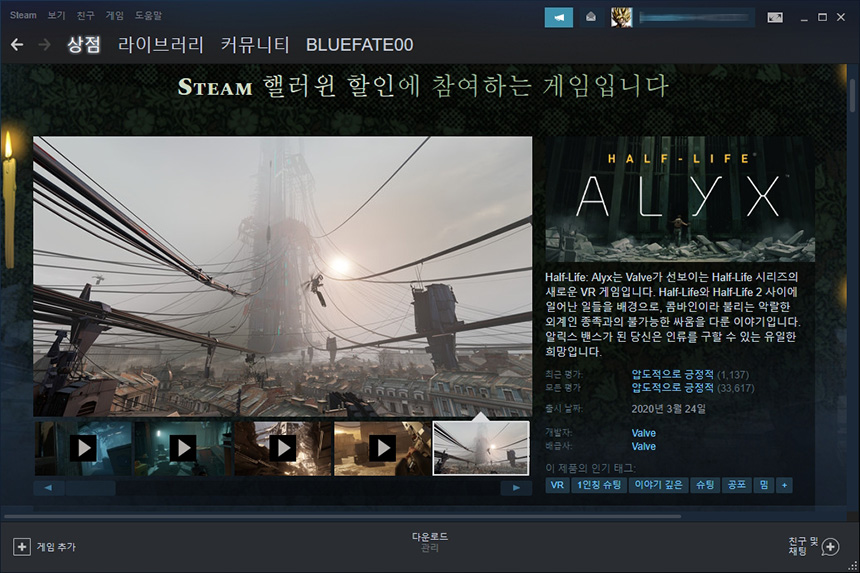Open the Valve publisher link

(x=643, y=446)
